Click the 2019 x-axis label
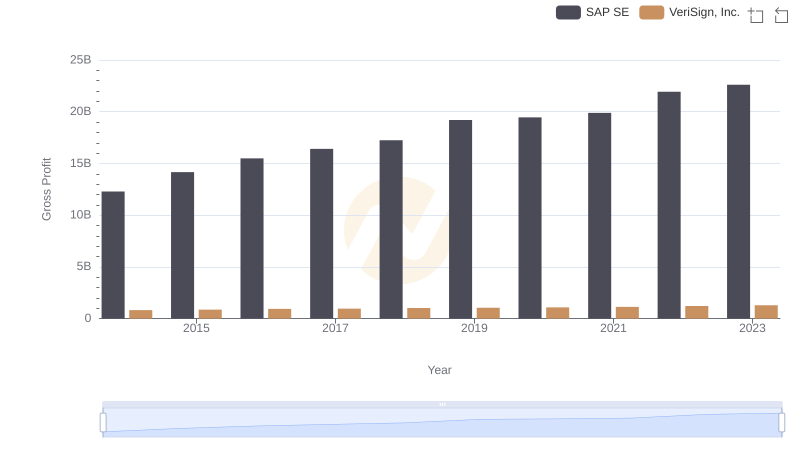This screenshot has width=800, height=461. coord(474,328)
